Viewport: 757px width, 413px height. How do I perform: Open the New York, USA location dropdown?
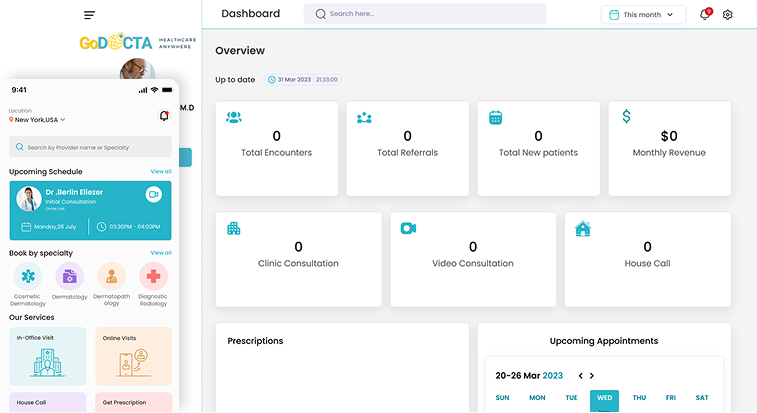38,120
